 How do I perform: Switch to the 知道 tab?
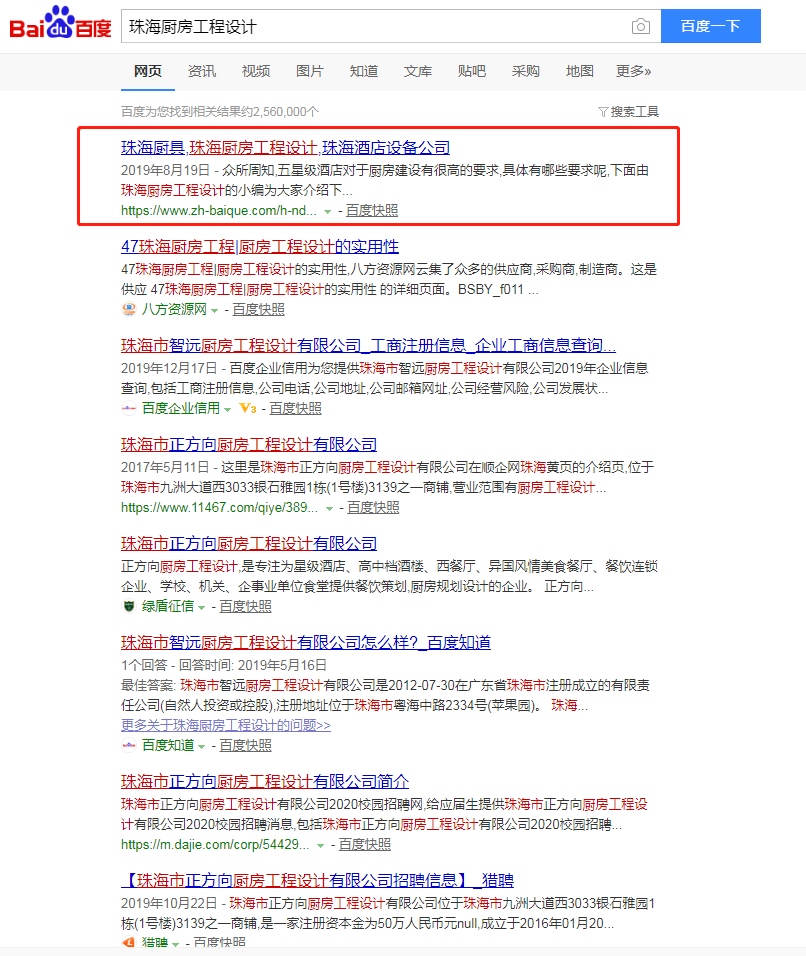(364, 71)
